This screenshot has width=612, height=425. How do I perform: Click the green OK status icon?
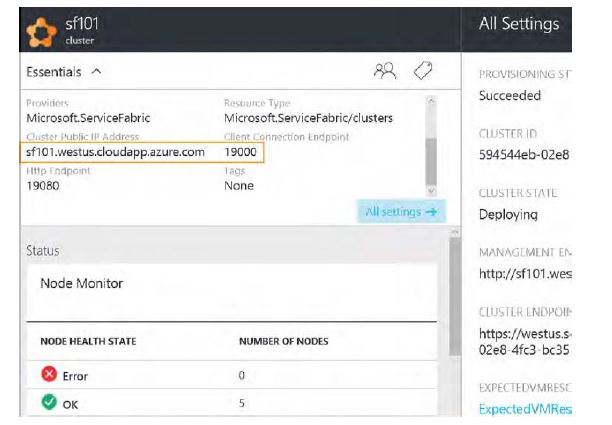(x=49, y=402)
